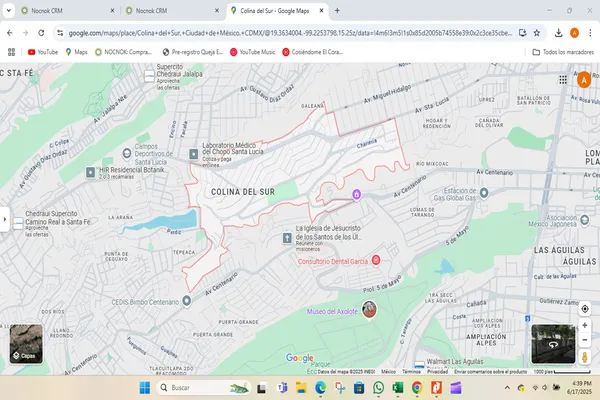Bookmark this page with the star icon
This screenshot has width=600, height=400.
click(537, 33)
